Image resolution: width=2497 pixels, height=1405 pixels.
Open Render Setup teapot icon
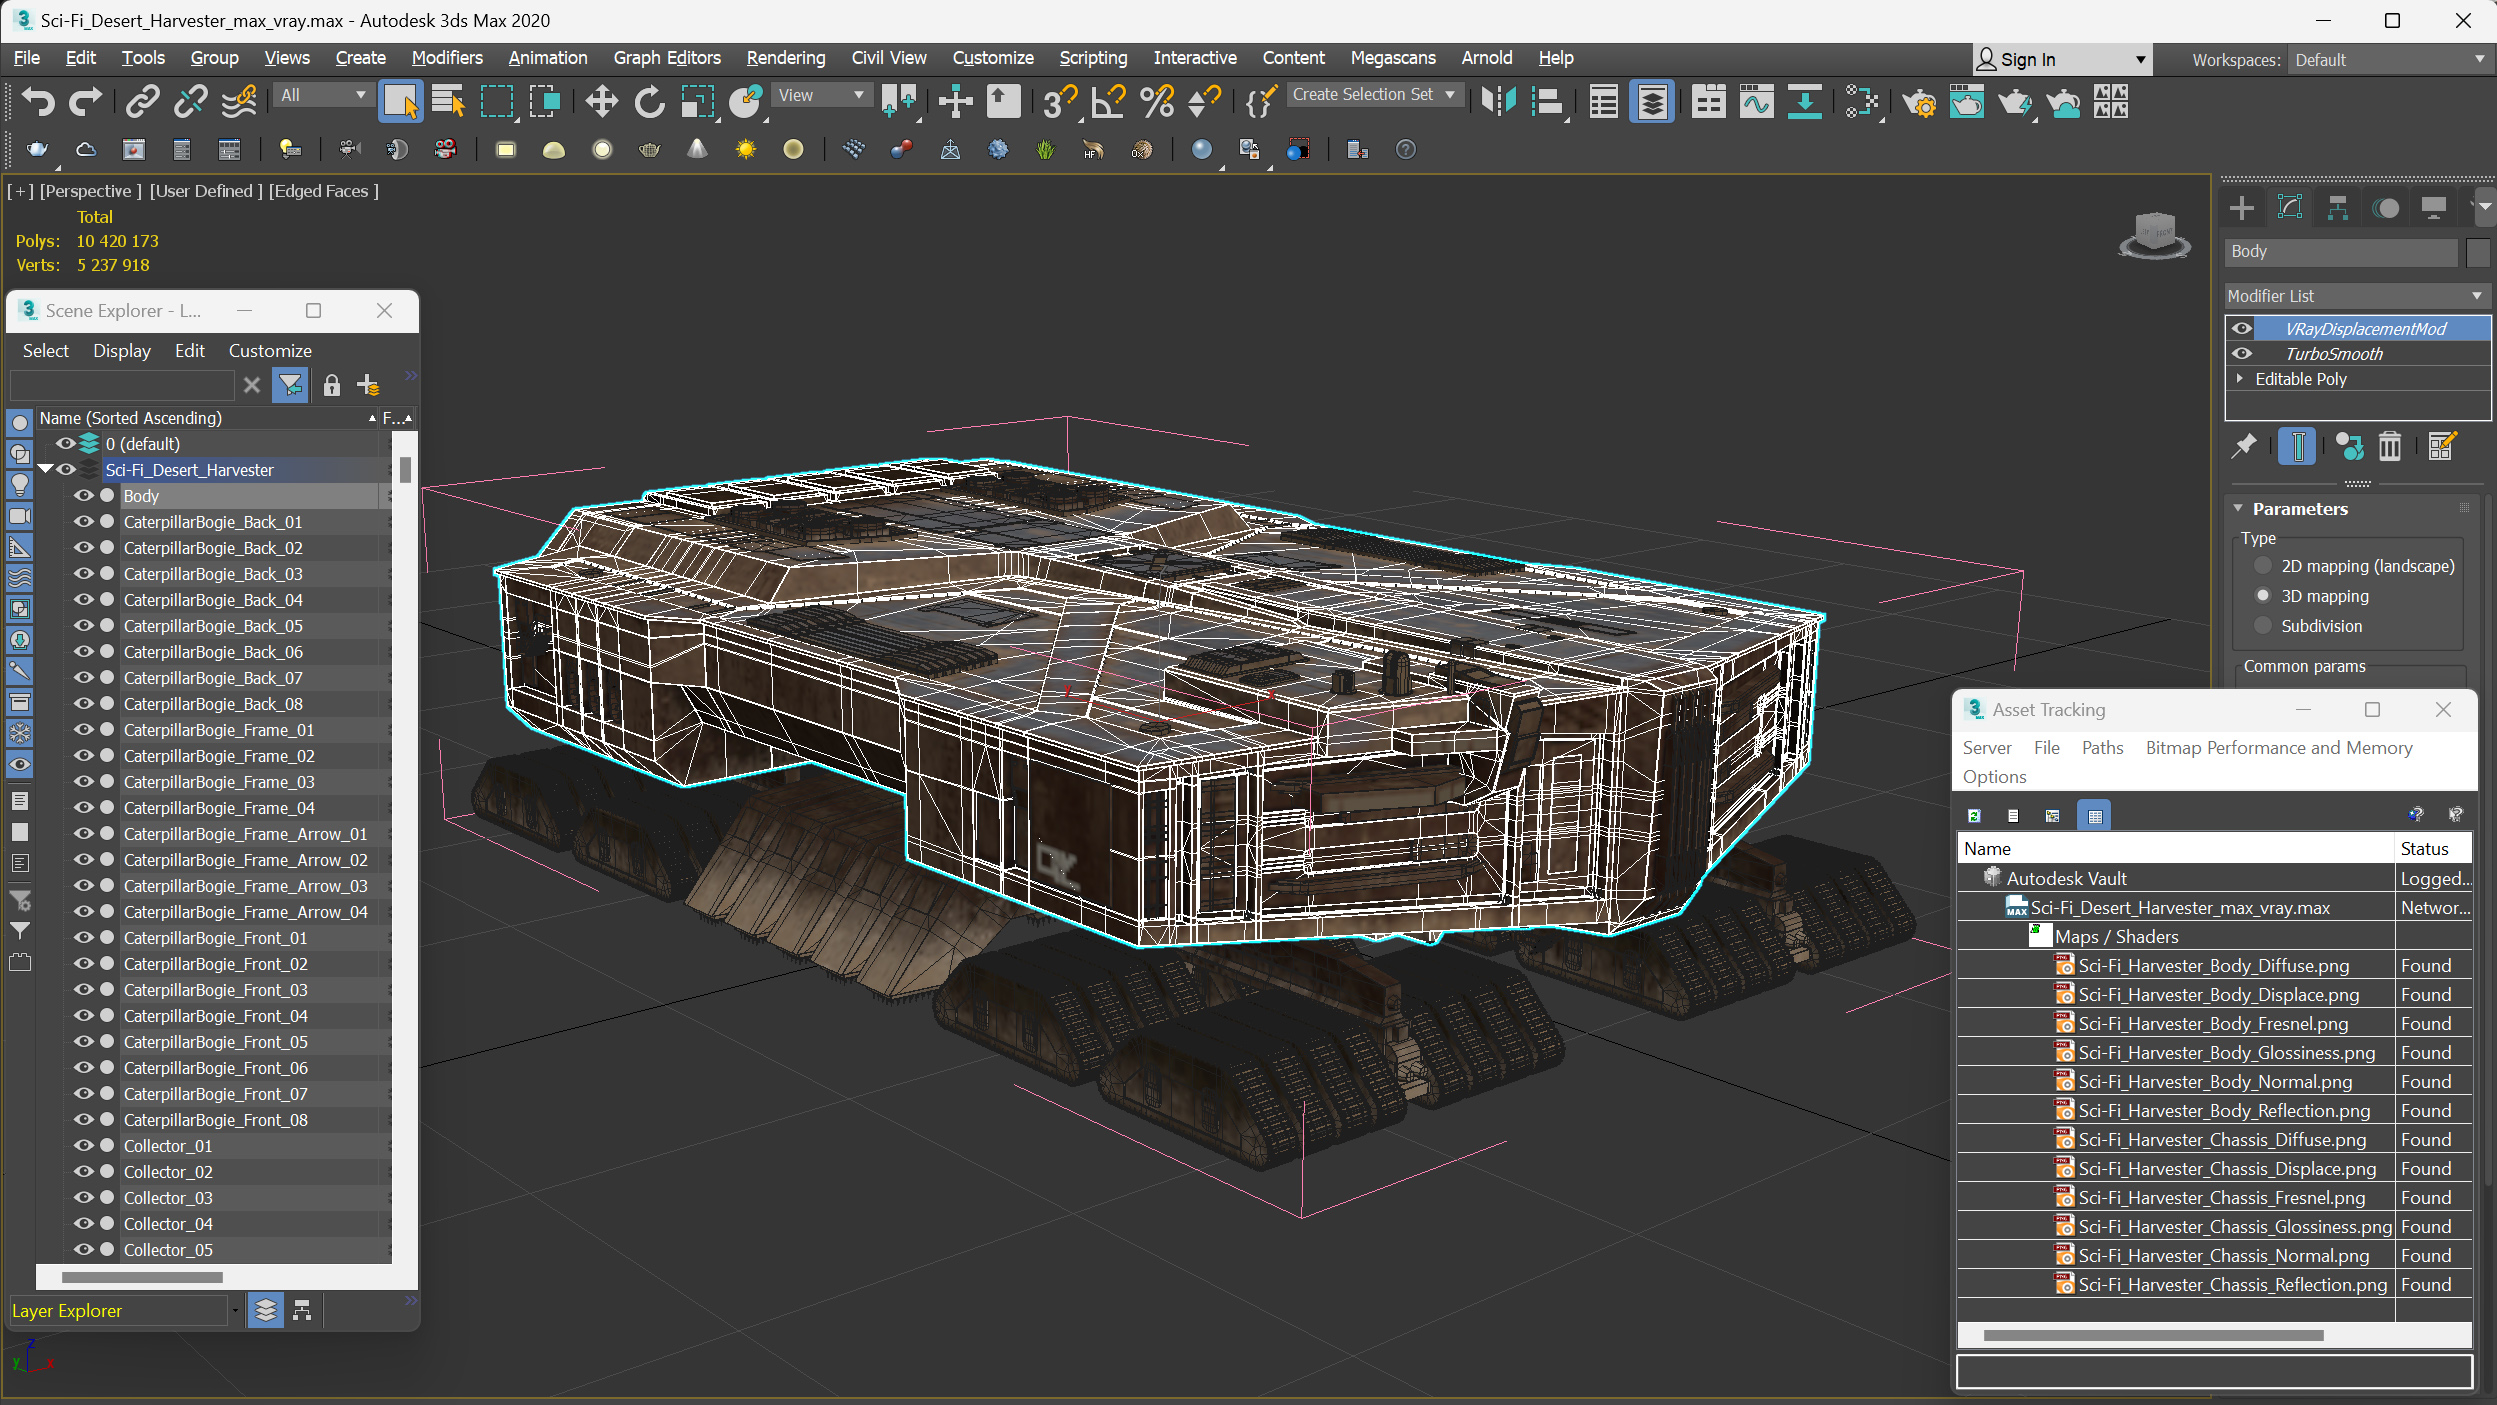pos(1918,101)
